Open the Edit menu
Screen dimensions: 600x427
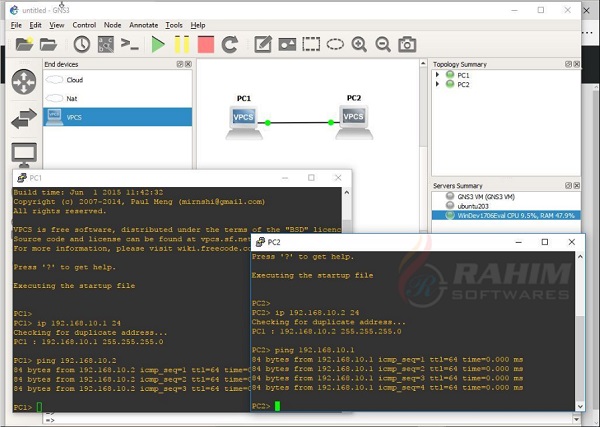[36, 25]
